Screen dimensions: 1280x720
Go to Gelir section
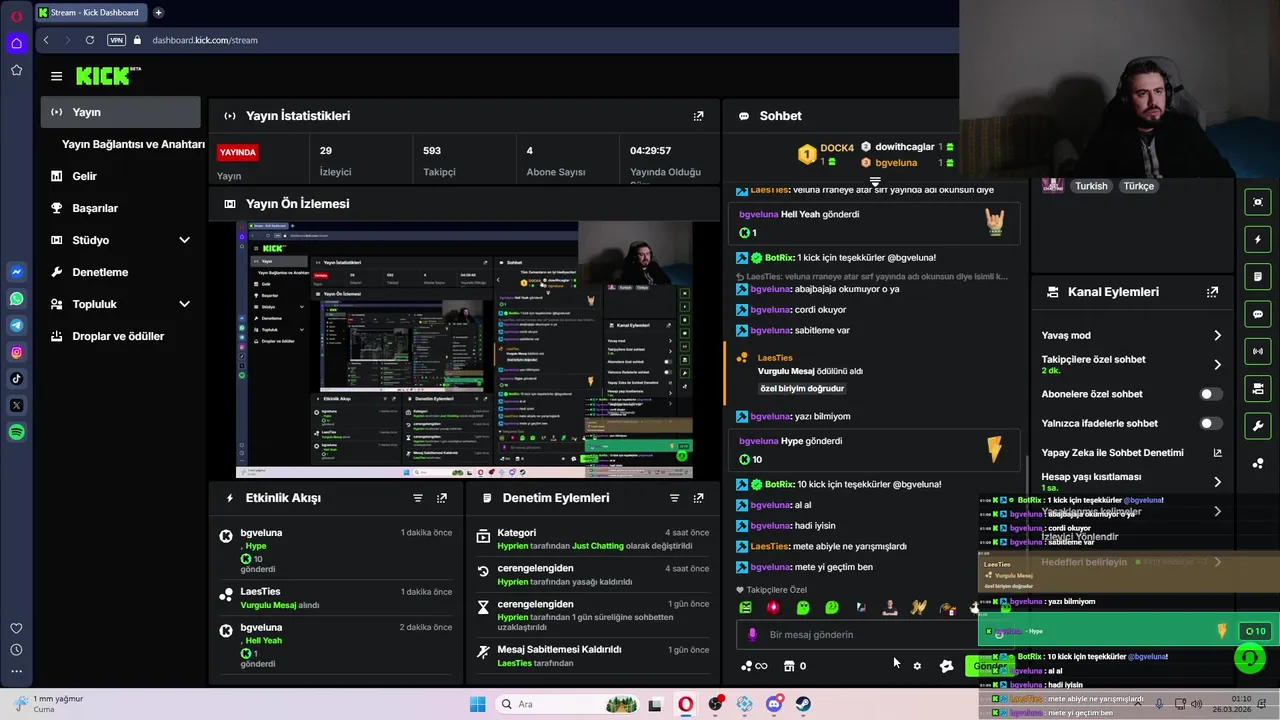84,176
